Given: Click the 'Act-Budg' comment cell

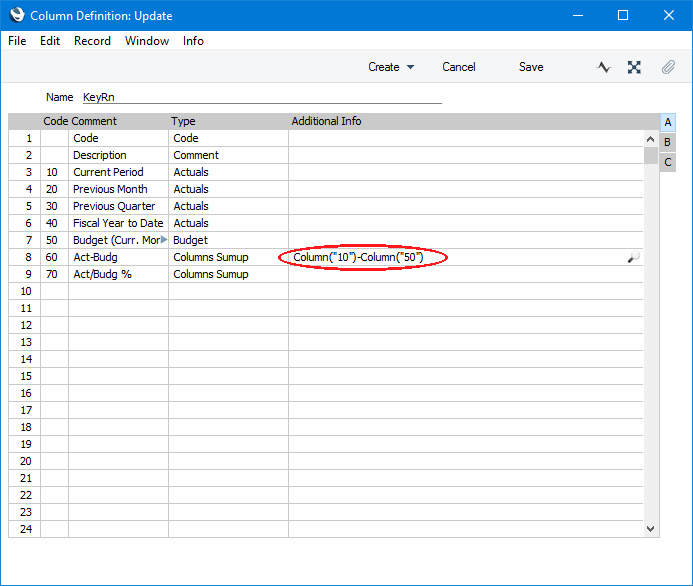Looking at the screenshot, I should pos(118,257).
